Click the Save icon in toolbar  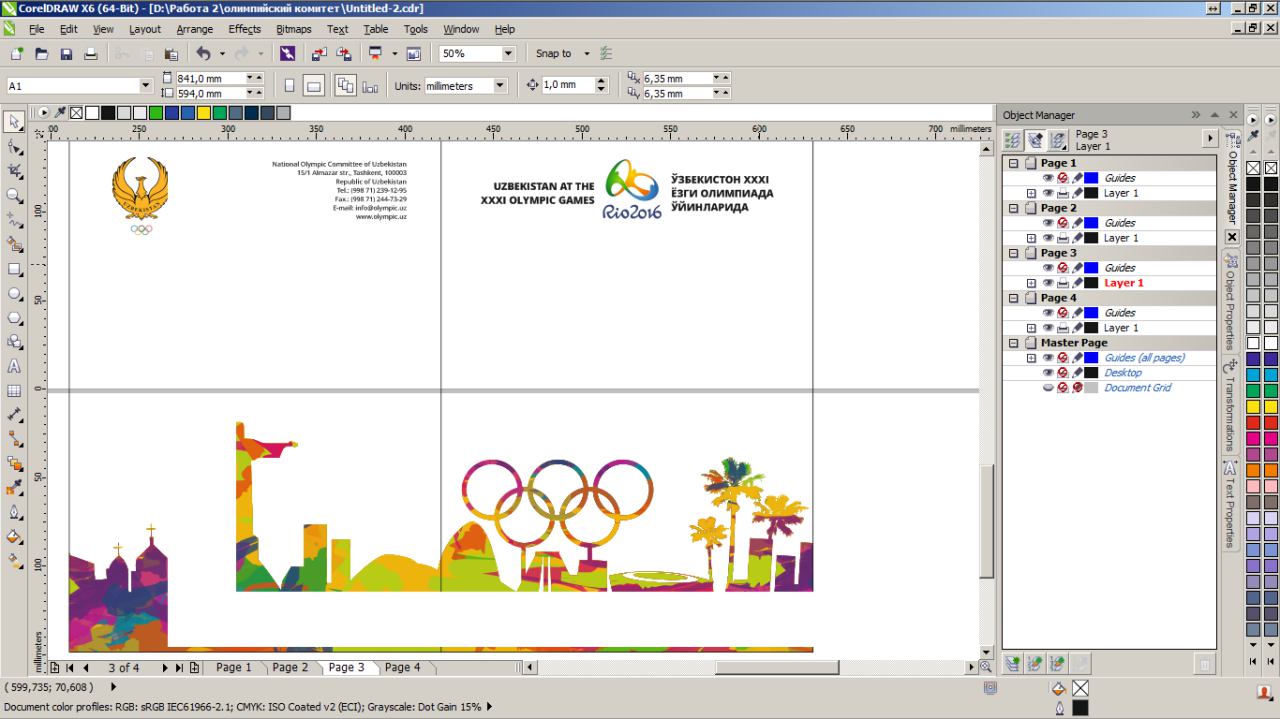click(66, 54)
